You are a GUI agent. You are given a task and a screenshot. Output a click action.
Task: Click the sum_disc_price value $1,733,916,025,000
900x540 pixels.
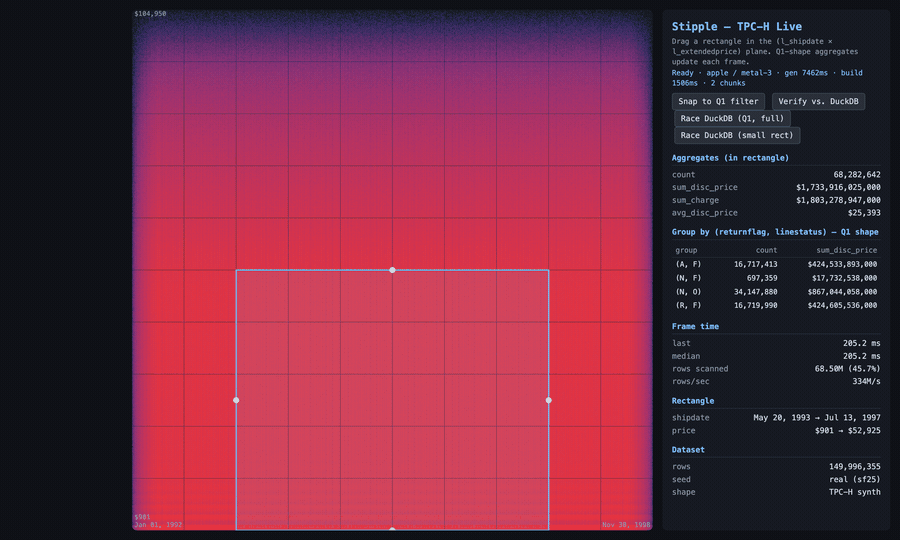pos(838,187)
